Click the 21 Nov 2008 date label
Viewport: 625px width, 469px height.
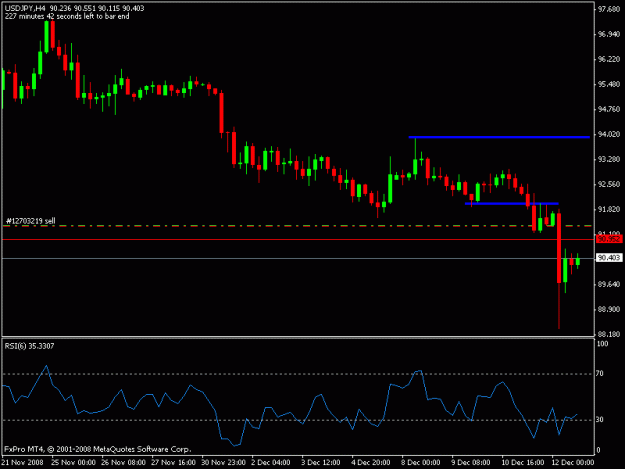pyautogui.click(x=22, y=462)
